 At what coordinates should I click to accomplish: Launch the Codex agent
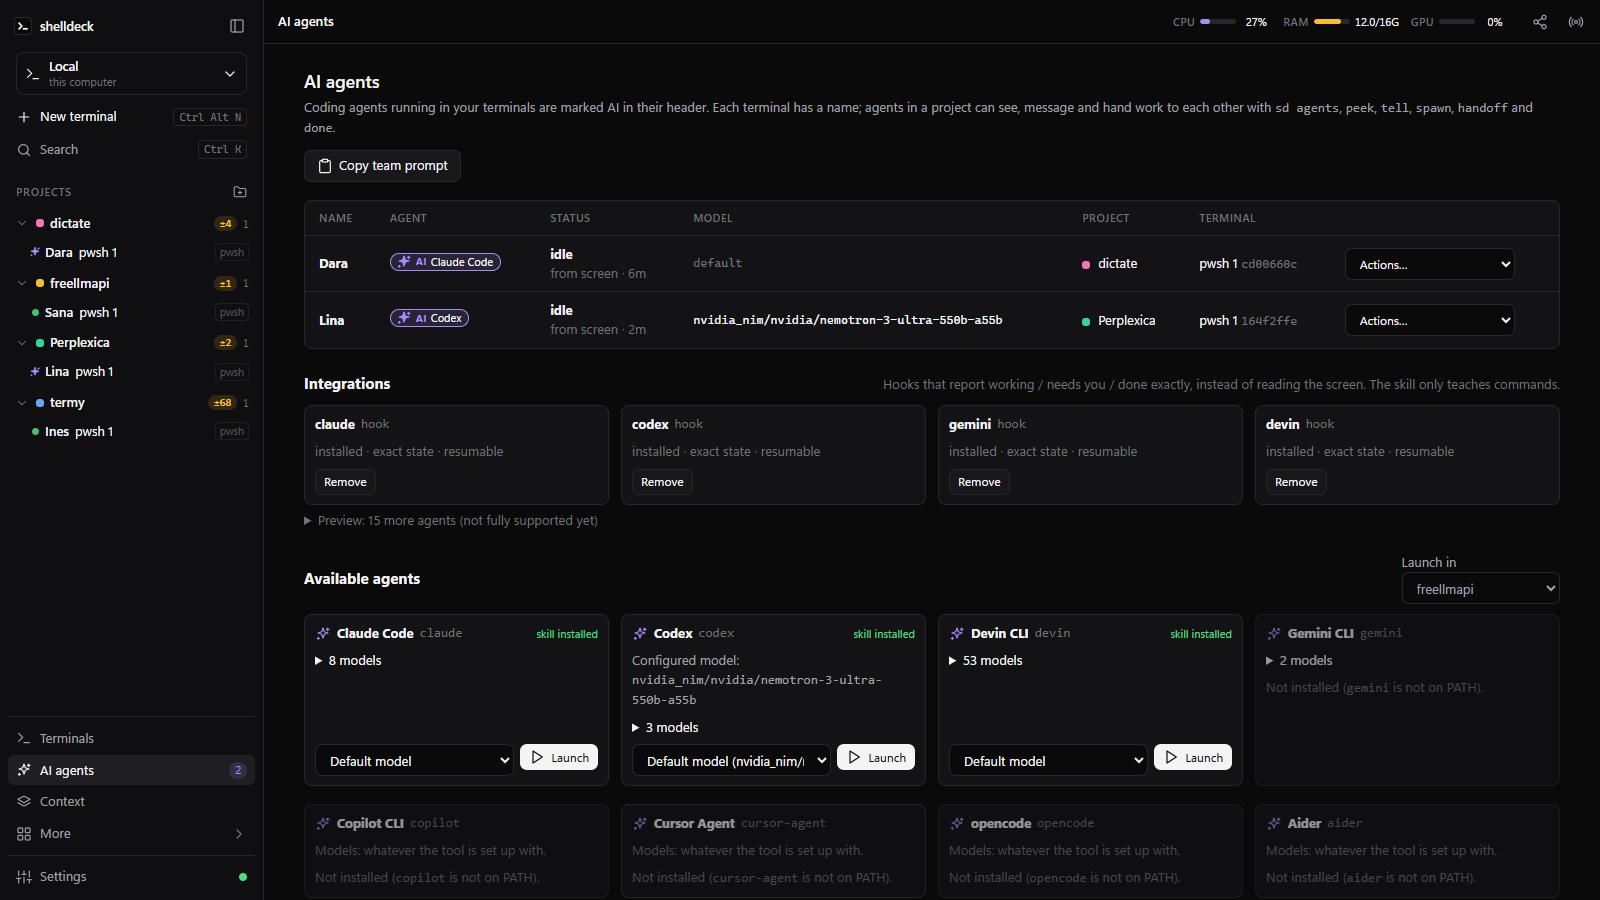pos(876,757)
